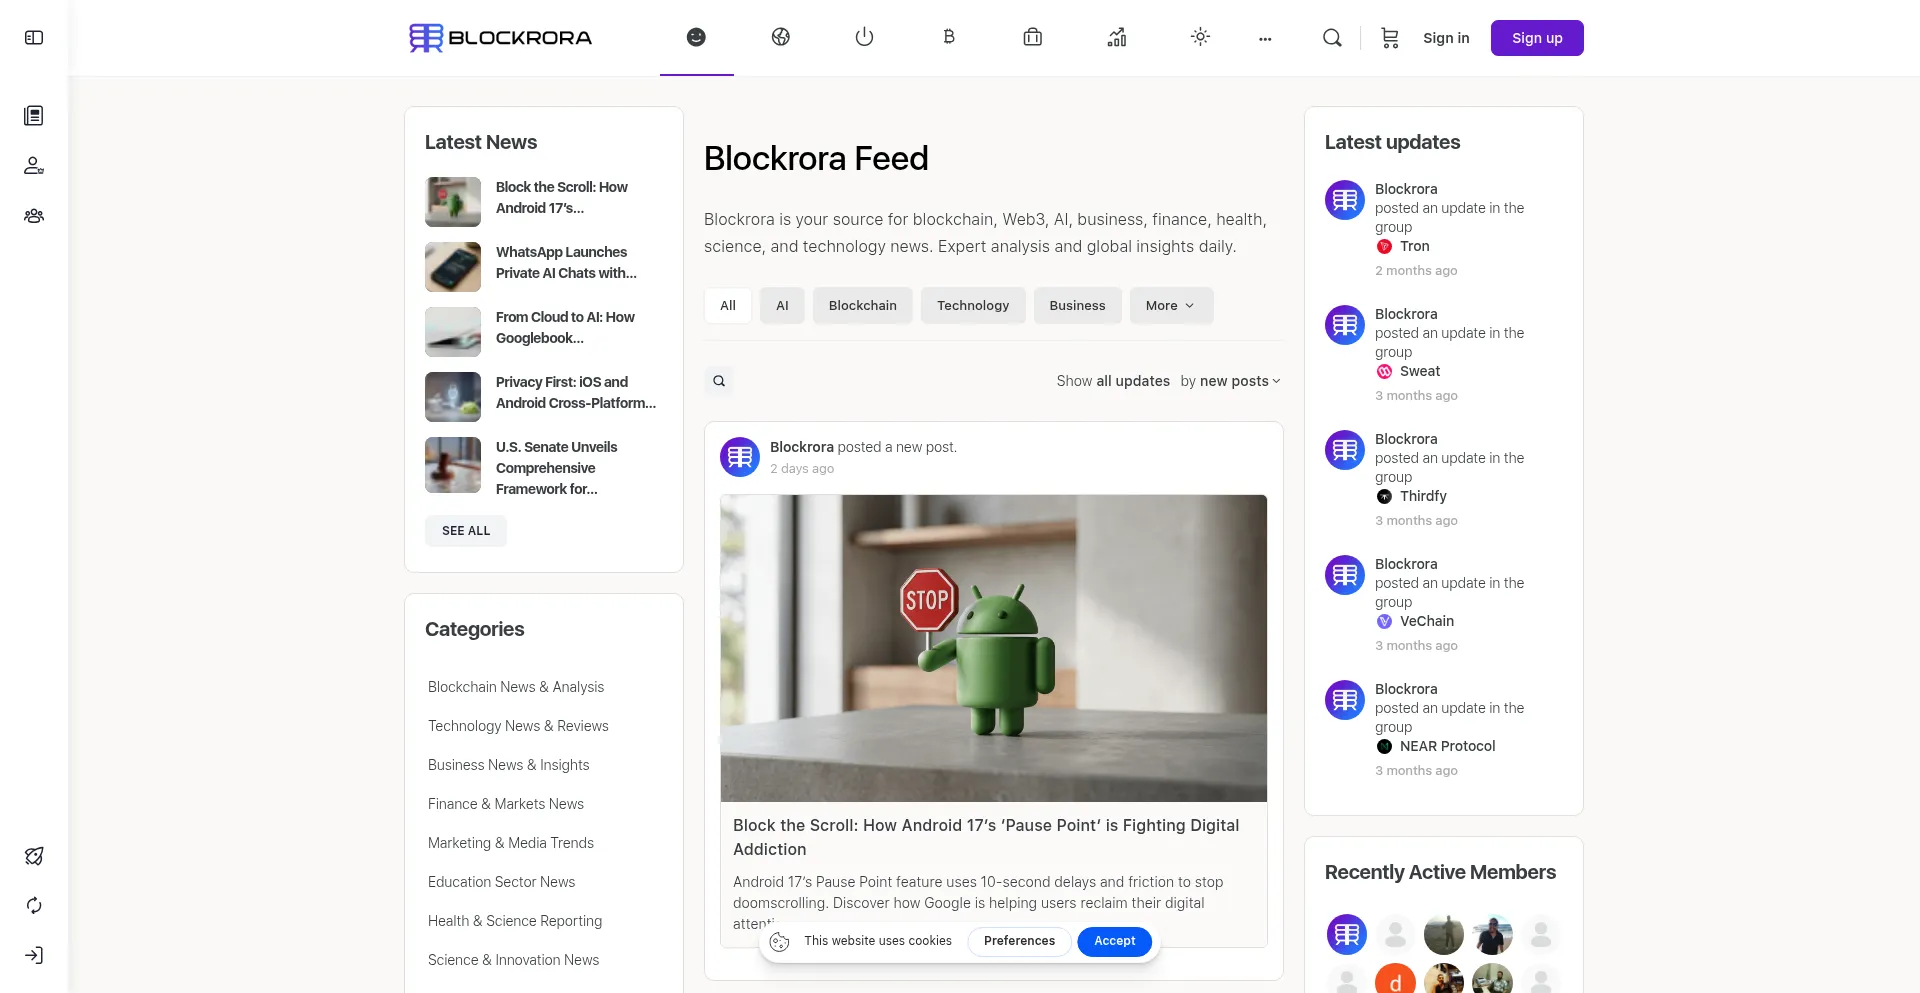Open cookie Preferences
1920x993 pixels.
coord(1019,941)
